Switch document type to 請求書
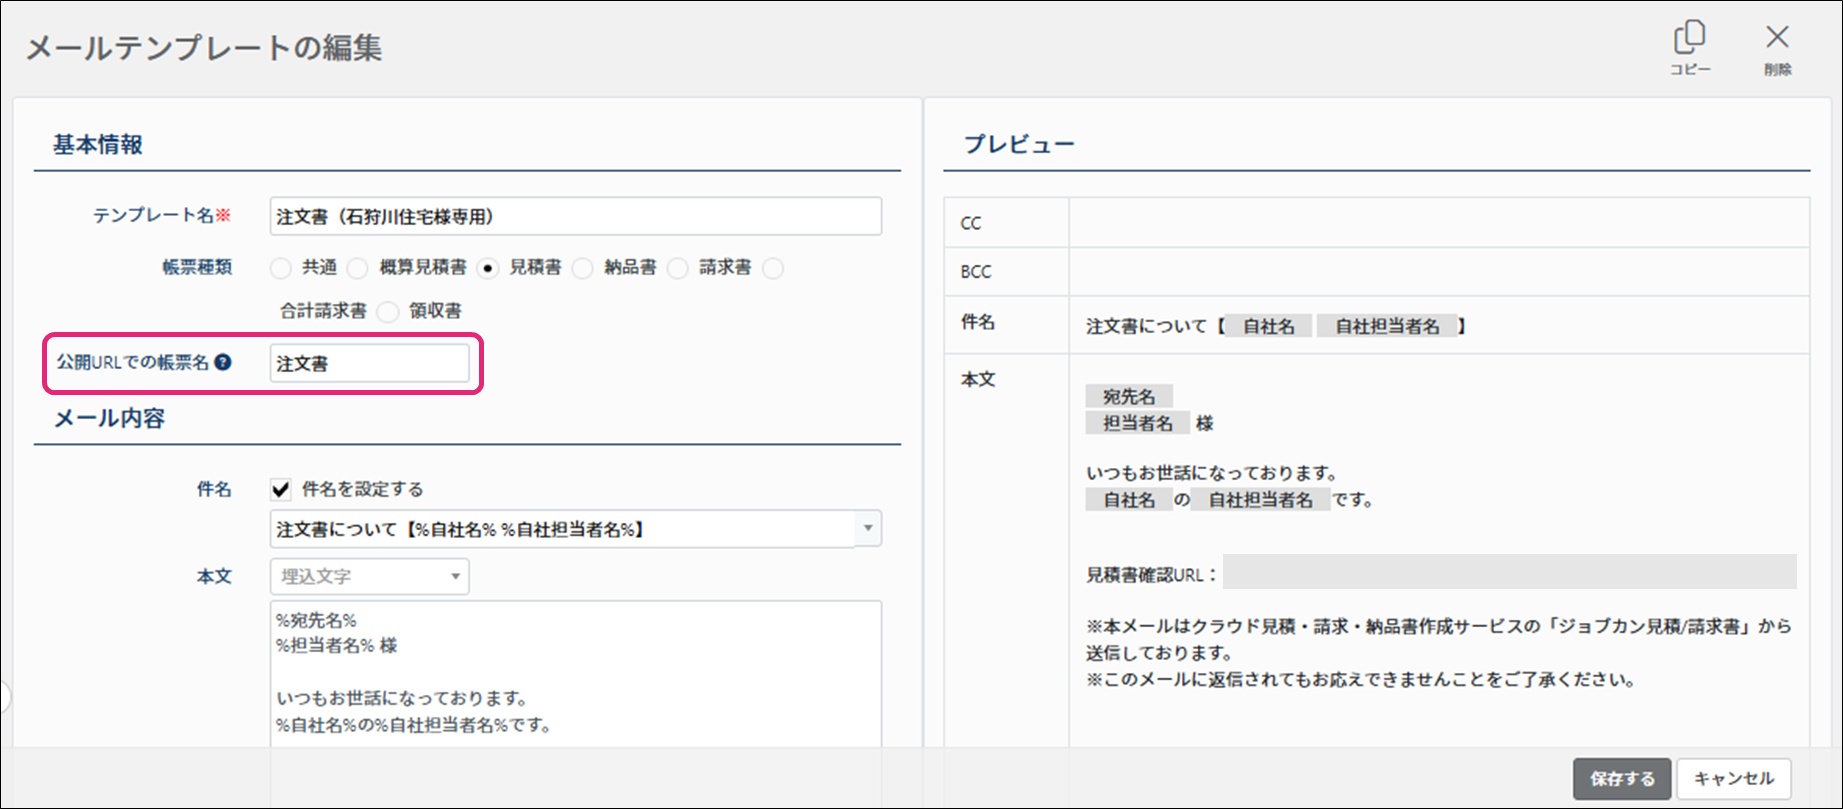Viewport: 1843px width, 809px height. point(678,268)
